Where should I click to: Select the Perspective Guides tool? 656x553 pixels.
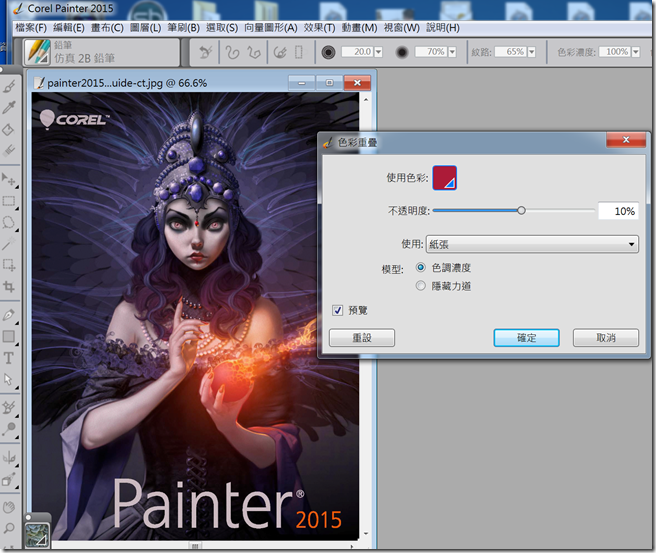pyautogui.click(x=9, y=479)
